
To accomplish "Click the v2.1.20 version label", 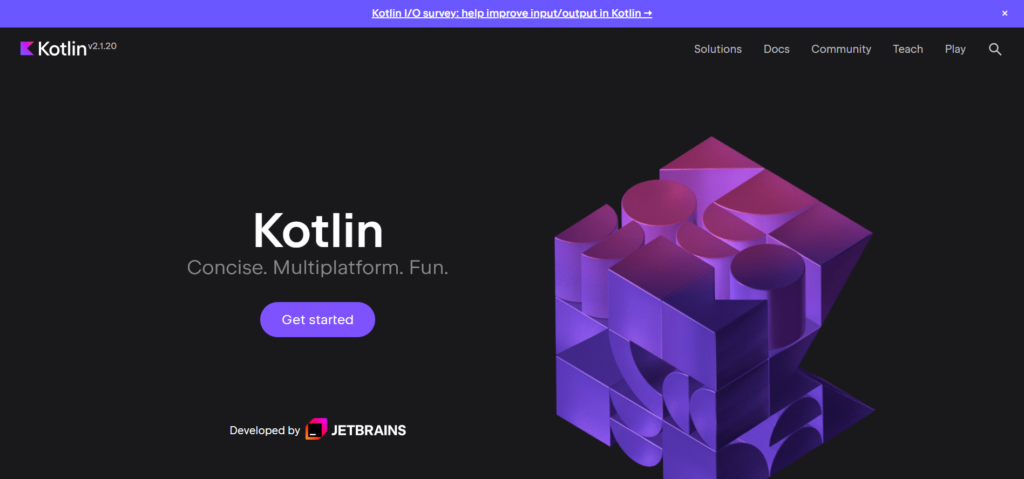I will 102,46.
